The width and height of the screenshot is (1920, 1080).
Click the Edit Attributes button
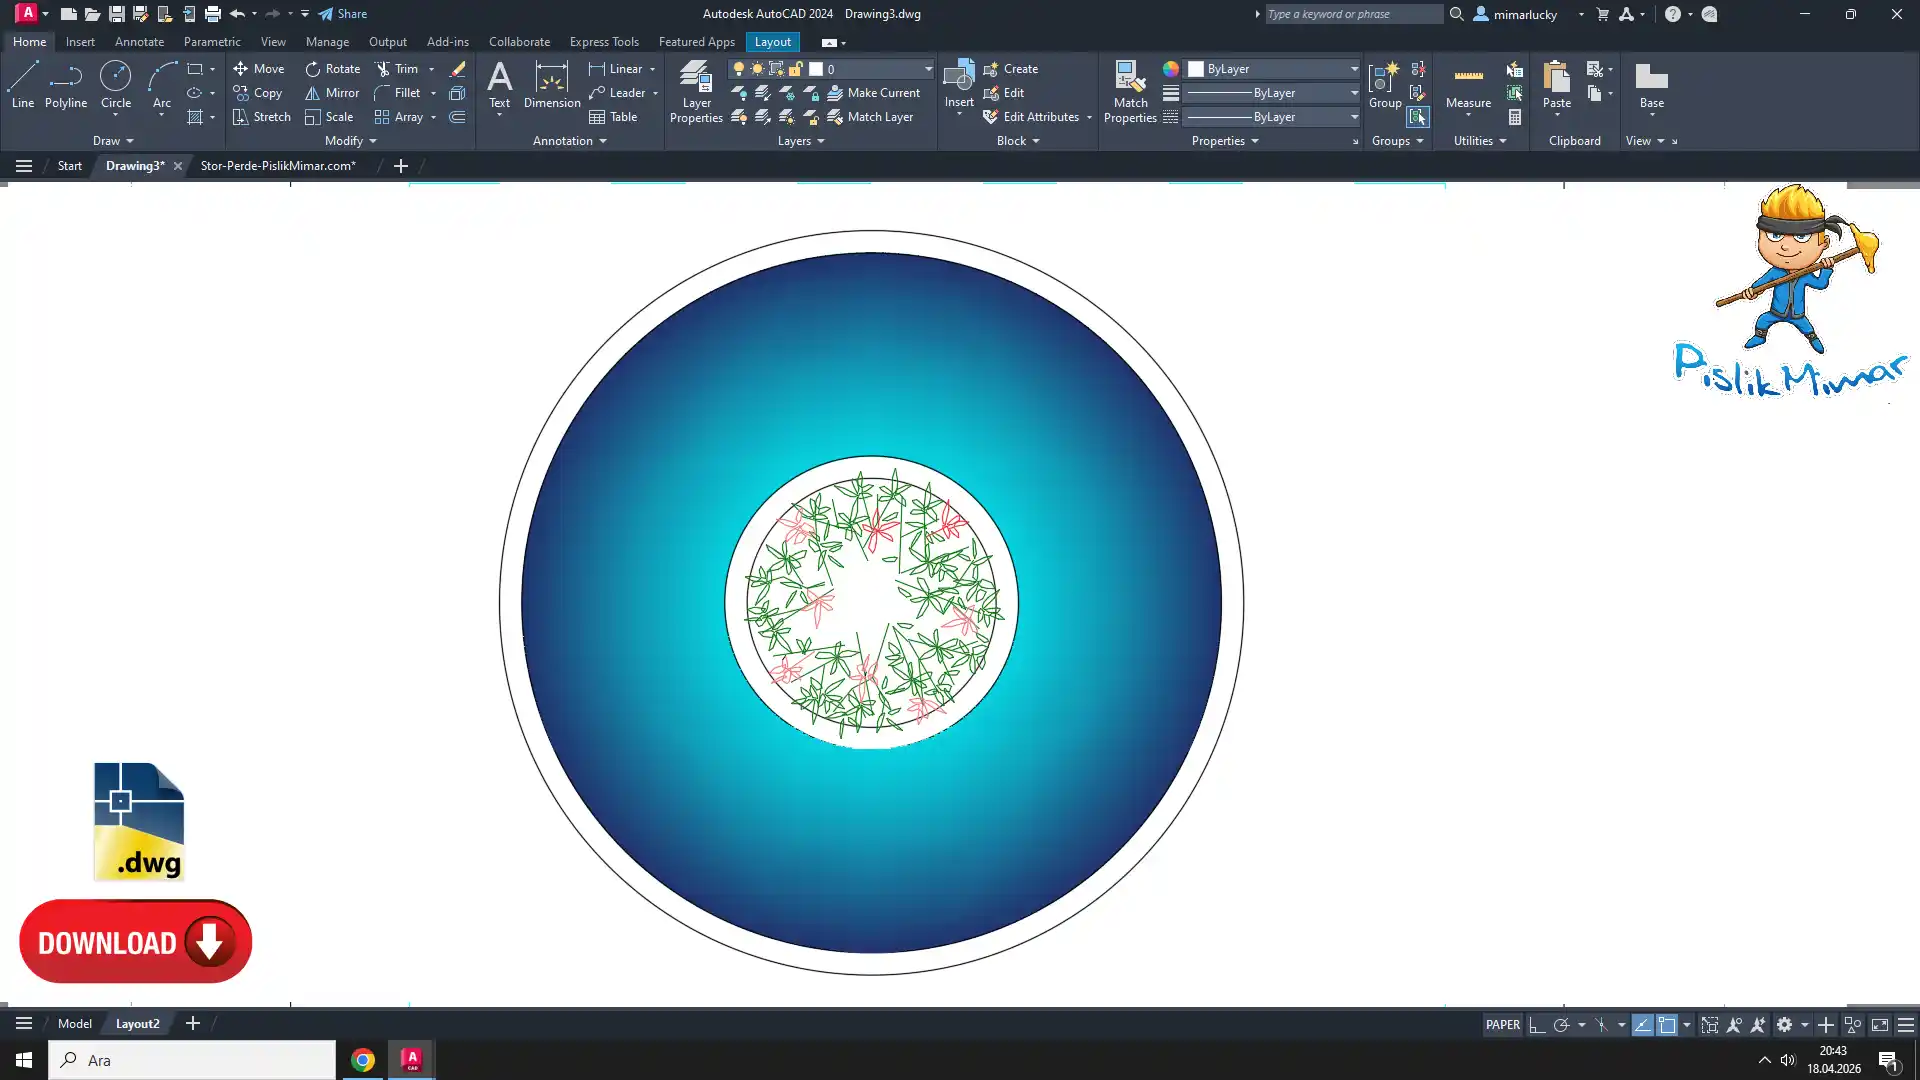(1040, 117)
